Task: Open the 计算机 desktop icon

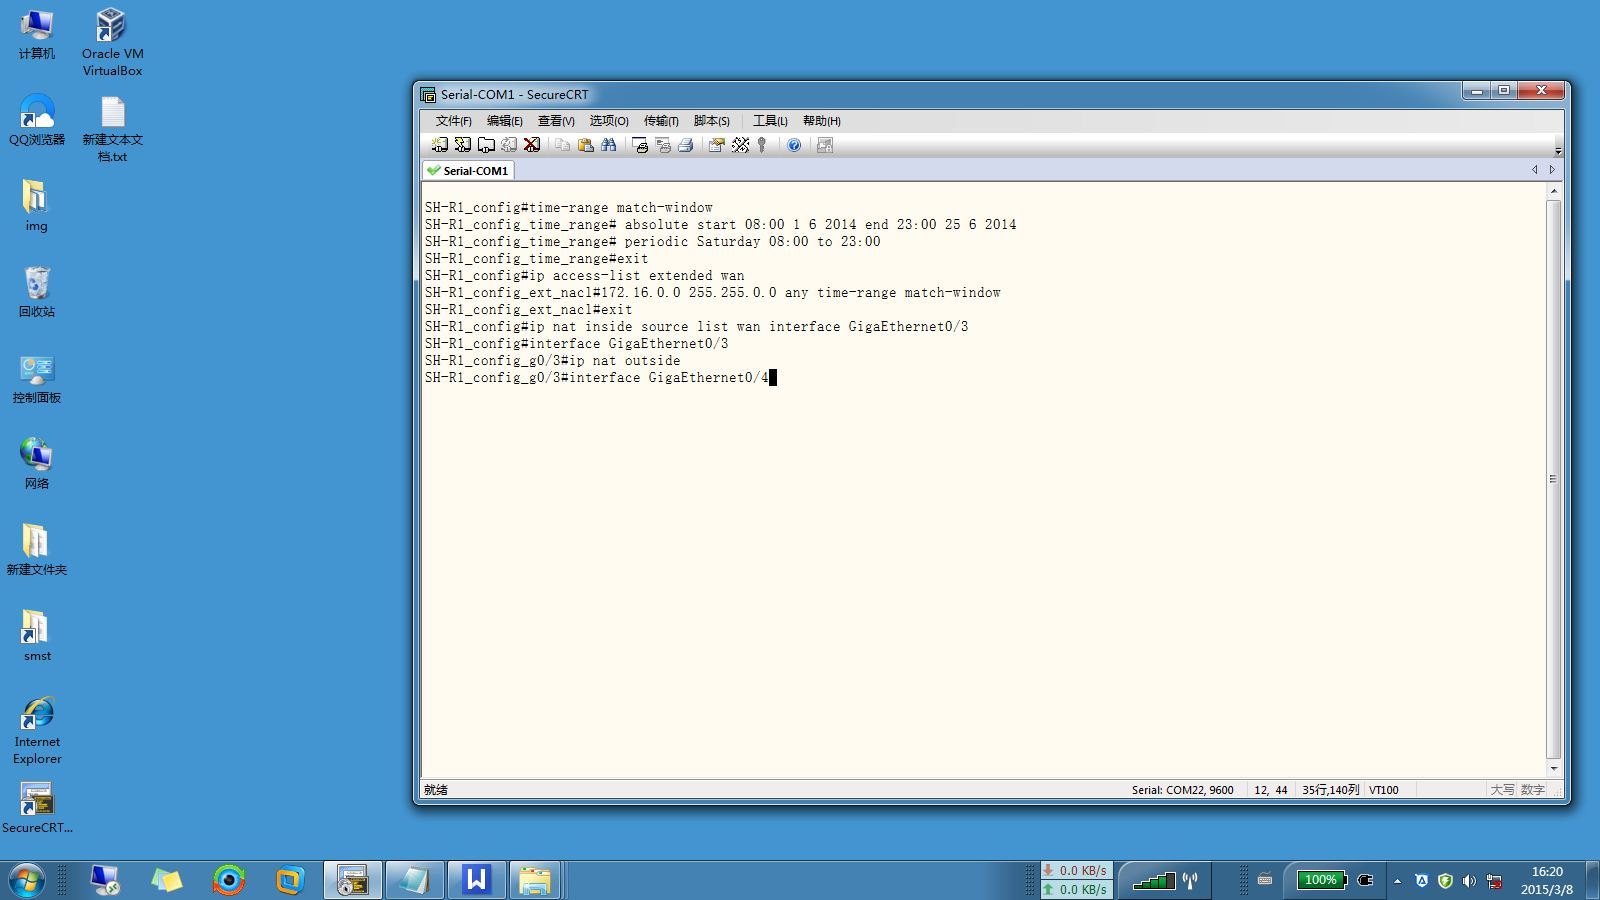Action: (37, 34)
